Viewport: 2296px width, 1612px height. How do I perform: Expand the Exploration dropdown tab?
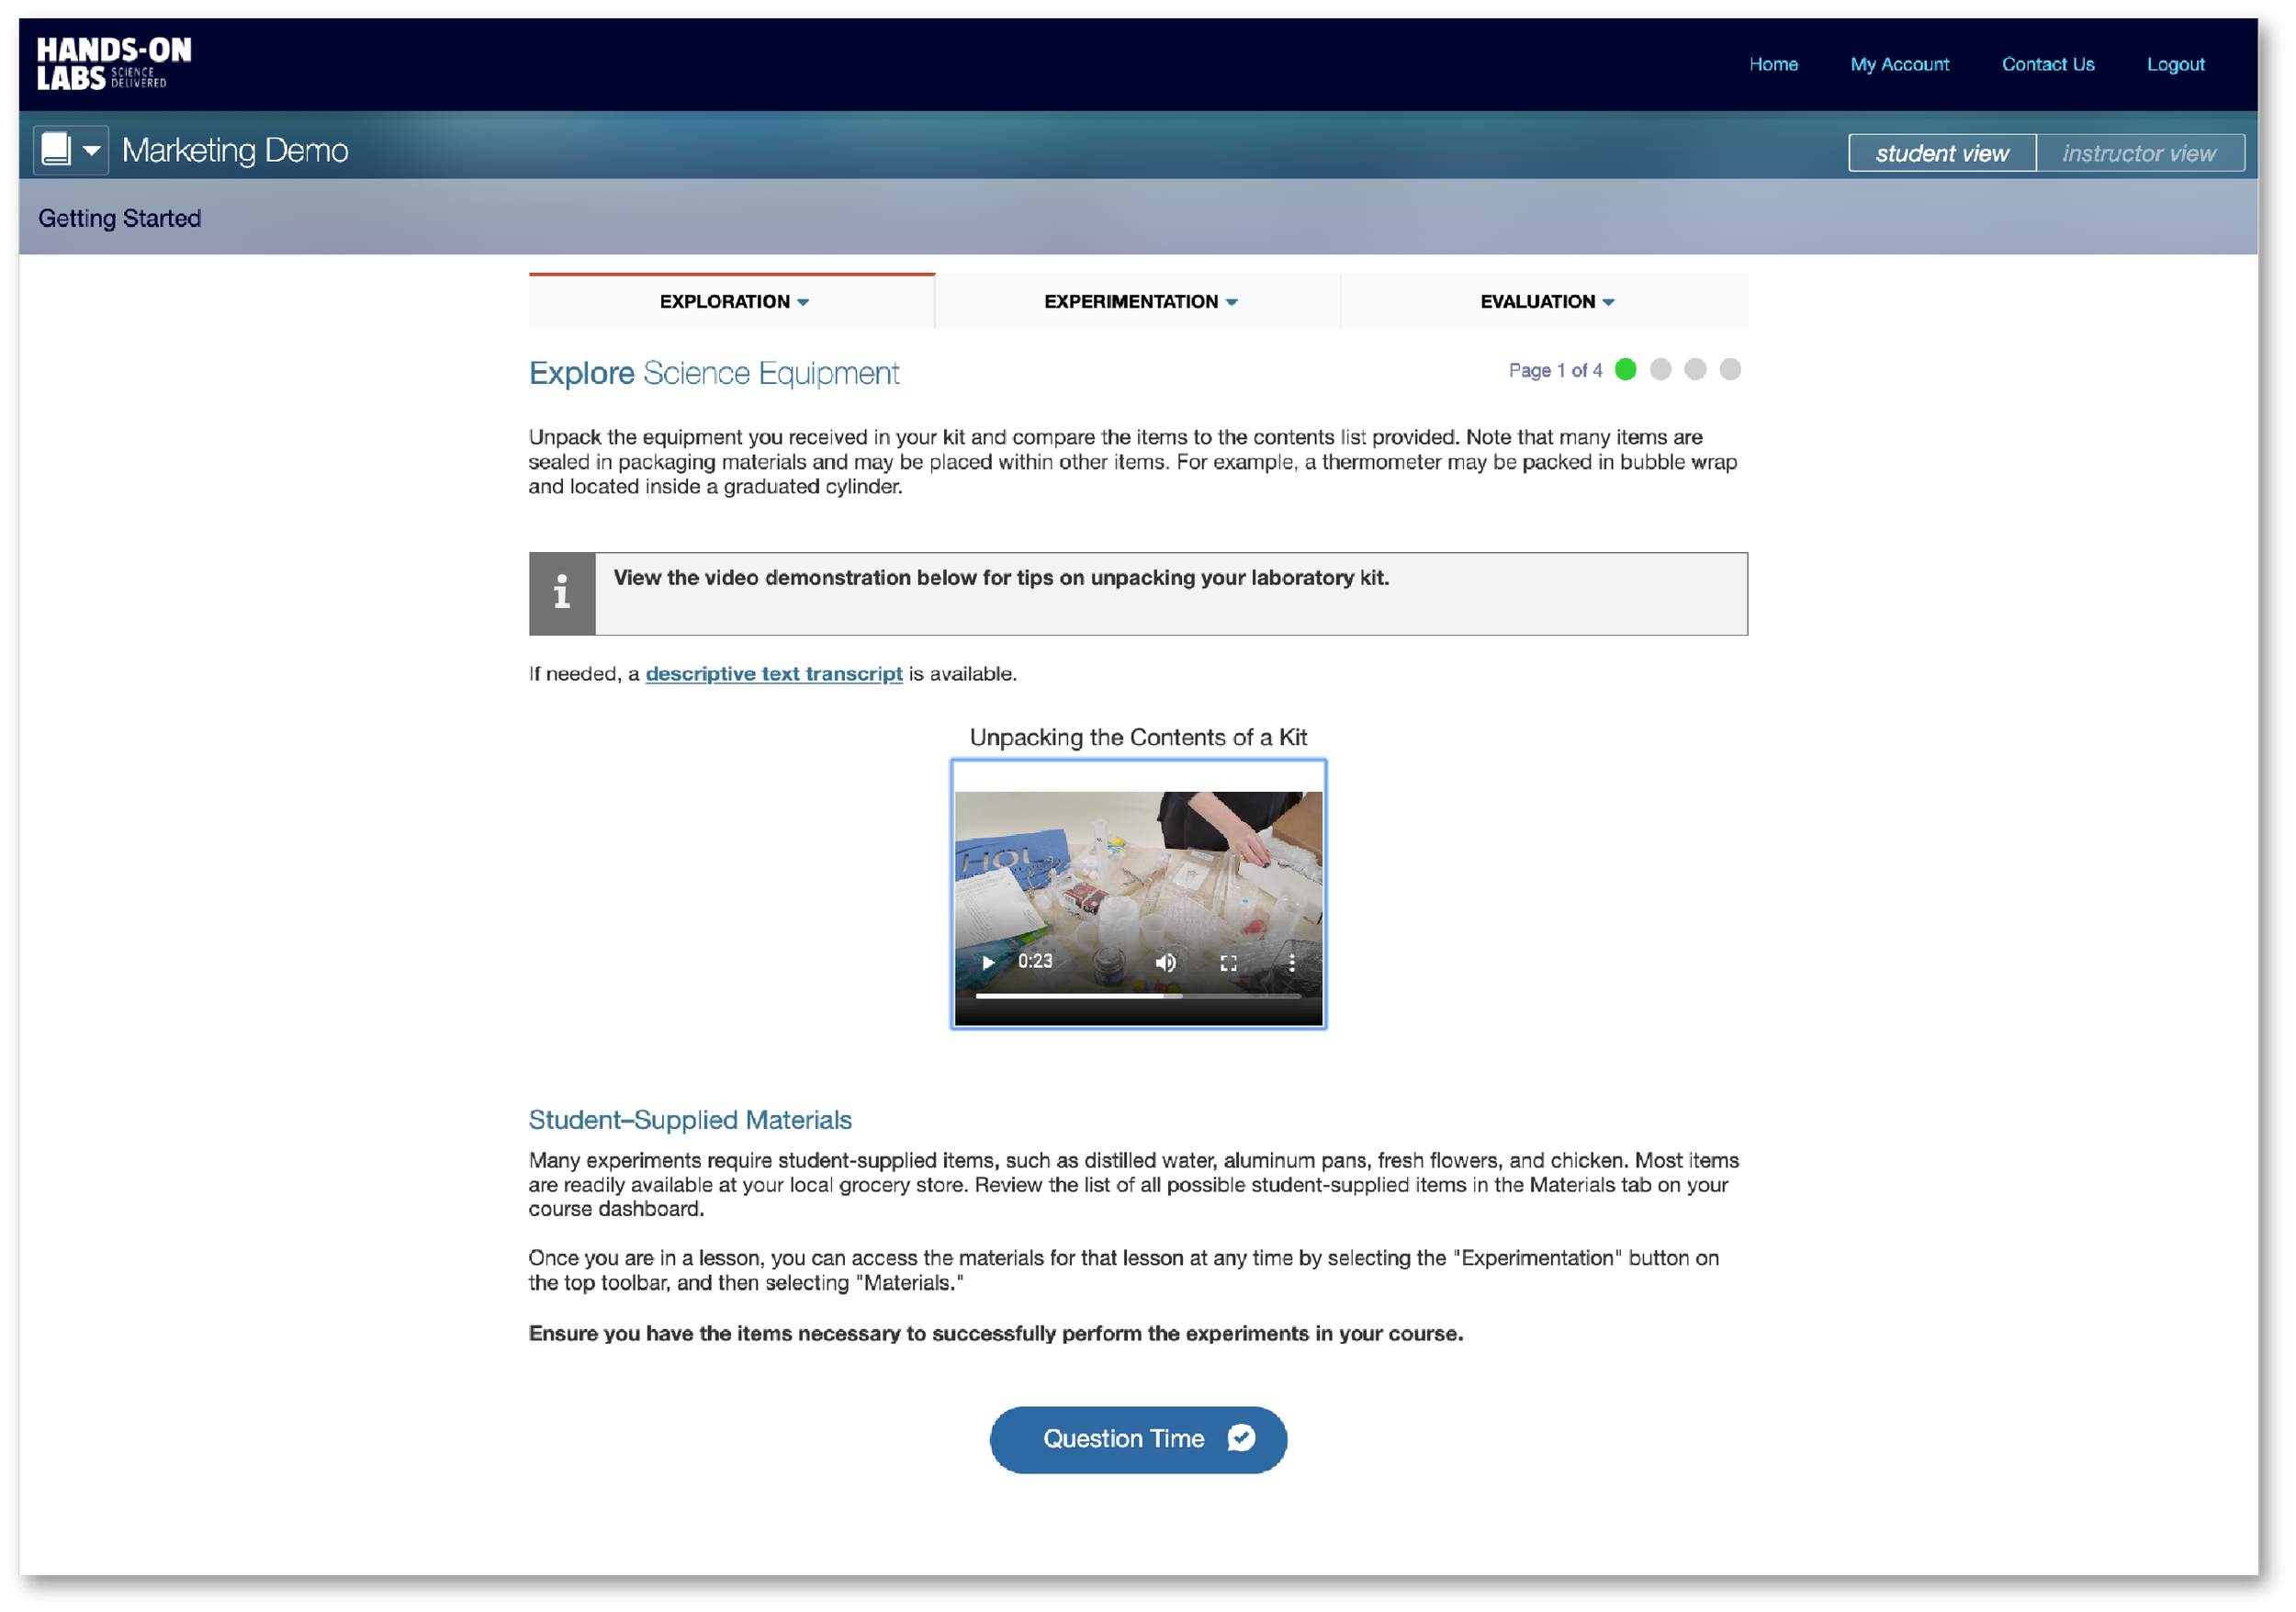[x=733, y=301]
